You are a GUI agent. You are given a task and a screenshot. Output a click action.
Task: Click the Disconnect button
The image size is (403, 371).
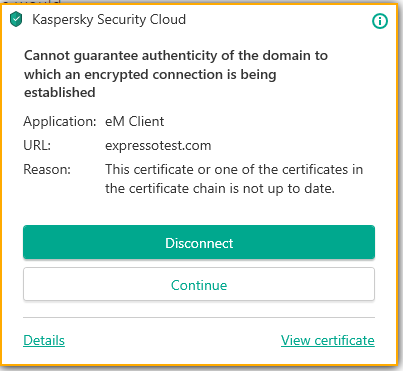[x=199, y=242]
